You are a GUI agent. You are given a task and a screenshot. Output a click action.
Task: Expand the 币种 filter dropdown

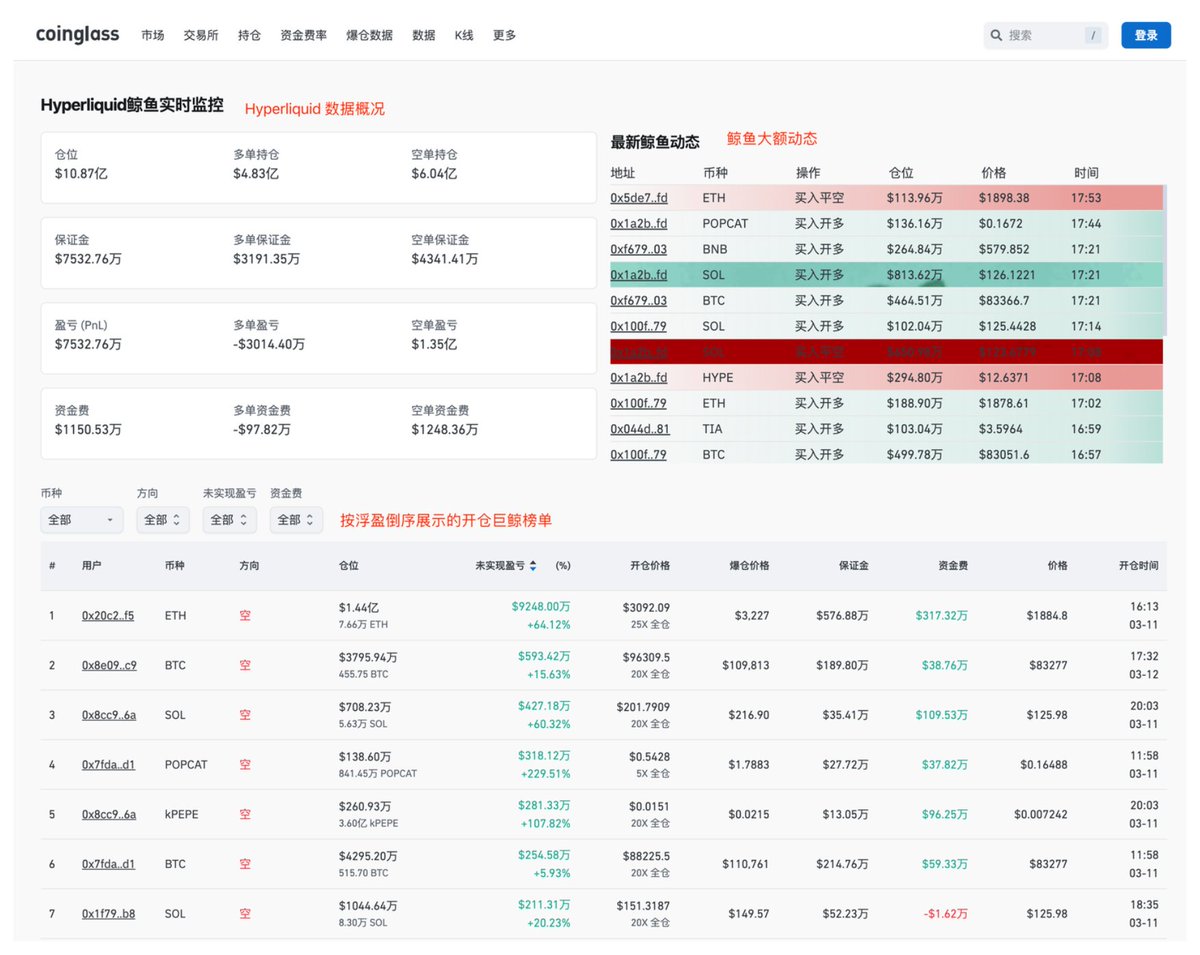tap(82, 520)
